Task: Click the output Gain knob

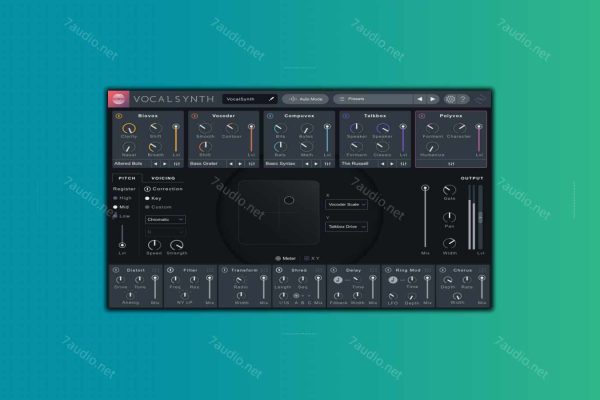Action: coord(449,190)
